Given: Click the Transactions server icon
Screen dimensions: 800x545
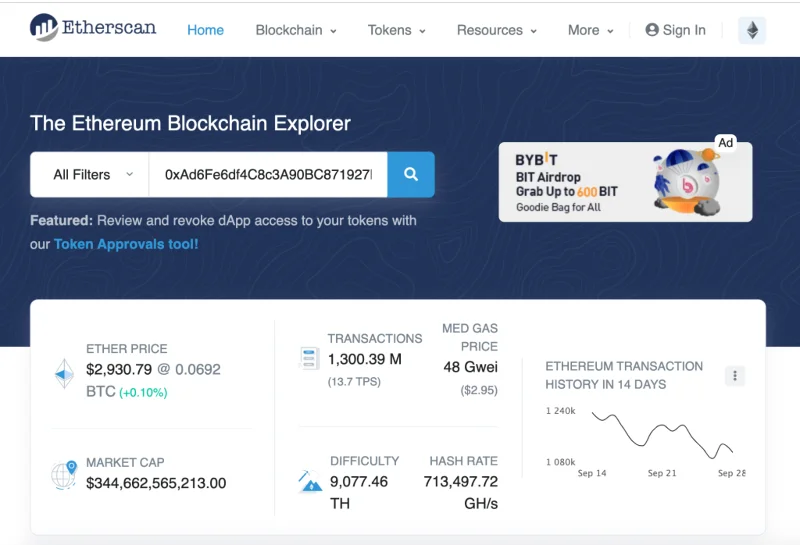Looking at the screenshot, I should coord(309,358).
